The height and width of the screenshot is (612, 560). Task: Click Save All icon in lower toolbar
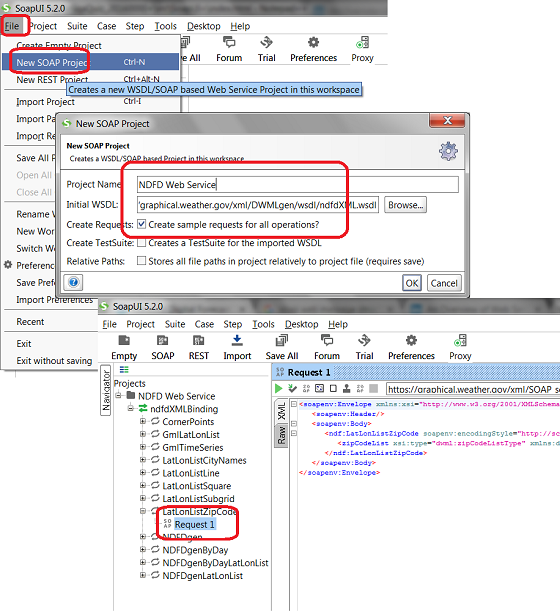coord(281,340)
